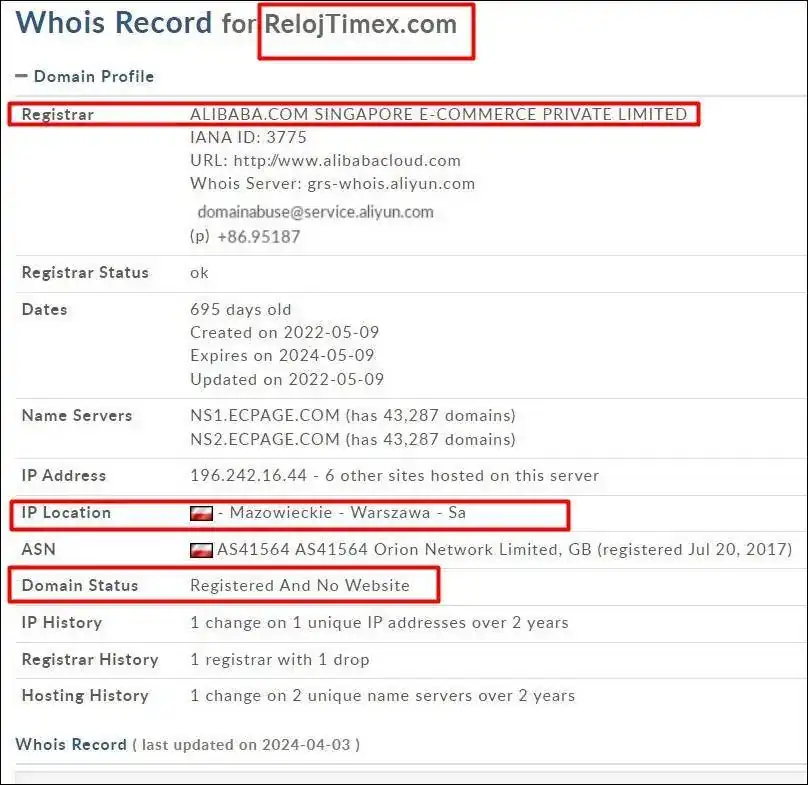This screenshot has width=808, height=785.
Task: Click the Whois Server grs-whois.aliyun.com line
Action: point(332,183)
